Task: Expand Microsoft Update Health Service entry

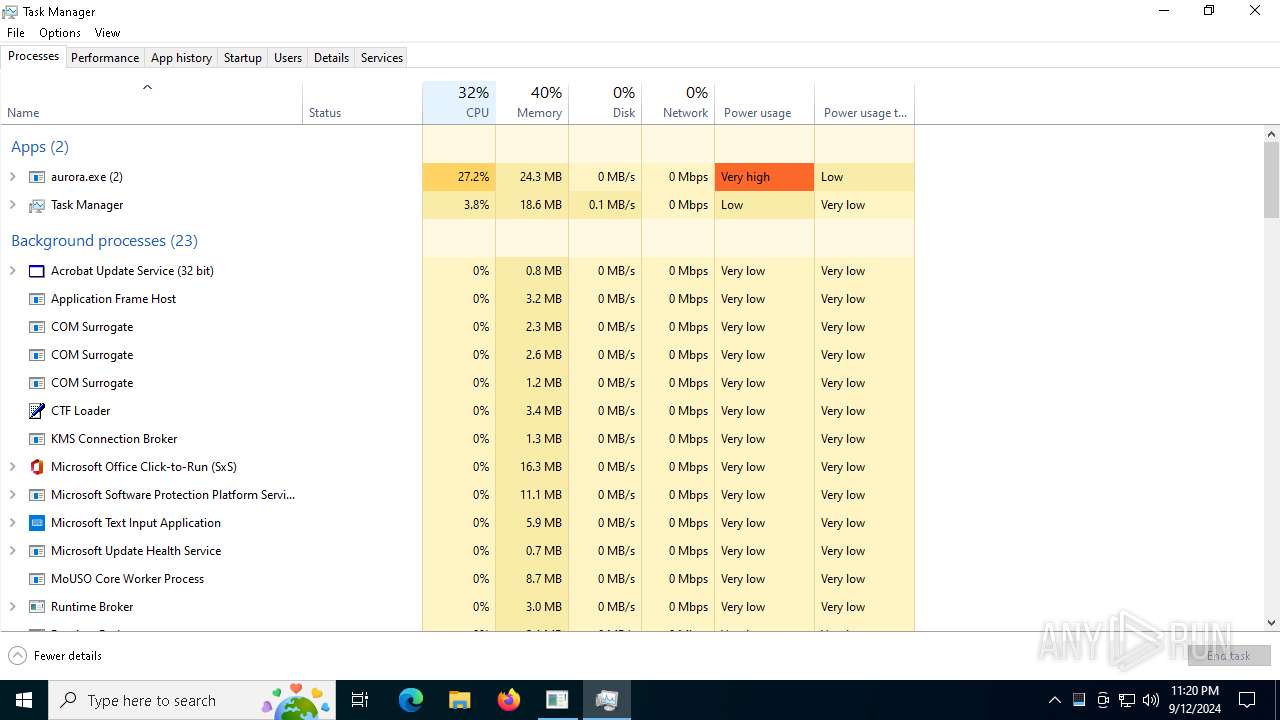Action: pos(13,551)
